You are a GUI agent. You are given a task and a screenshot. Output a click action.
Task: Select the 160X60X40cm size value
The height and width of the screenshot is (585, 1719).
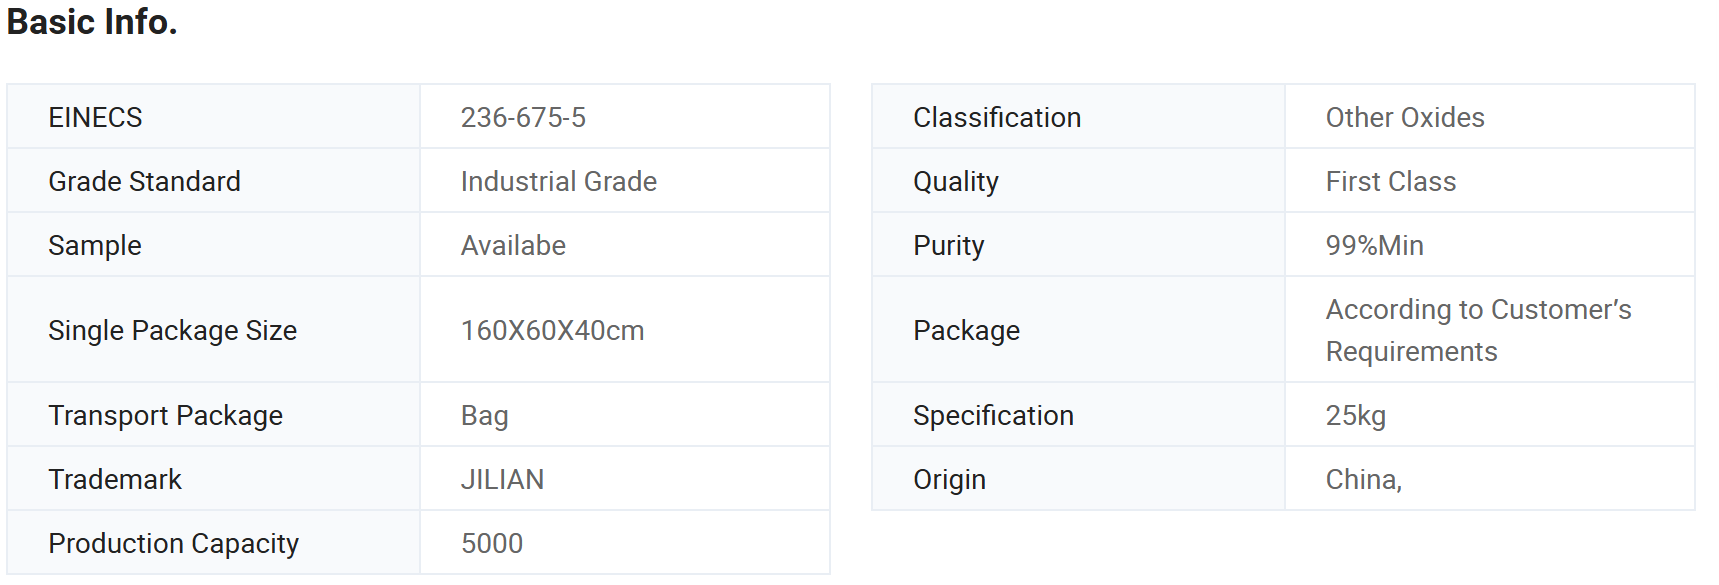pyautogui.click(x=552, y=331)
